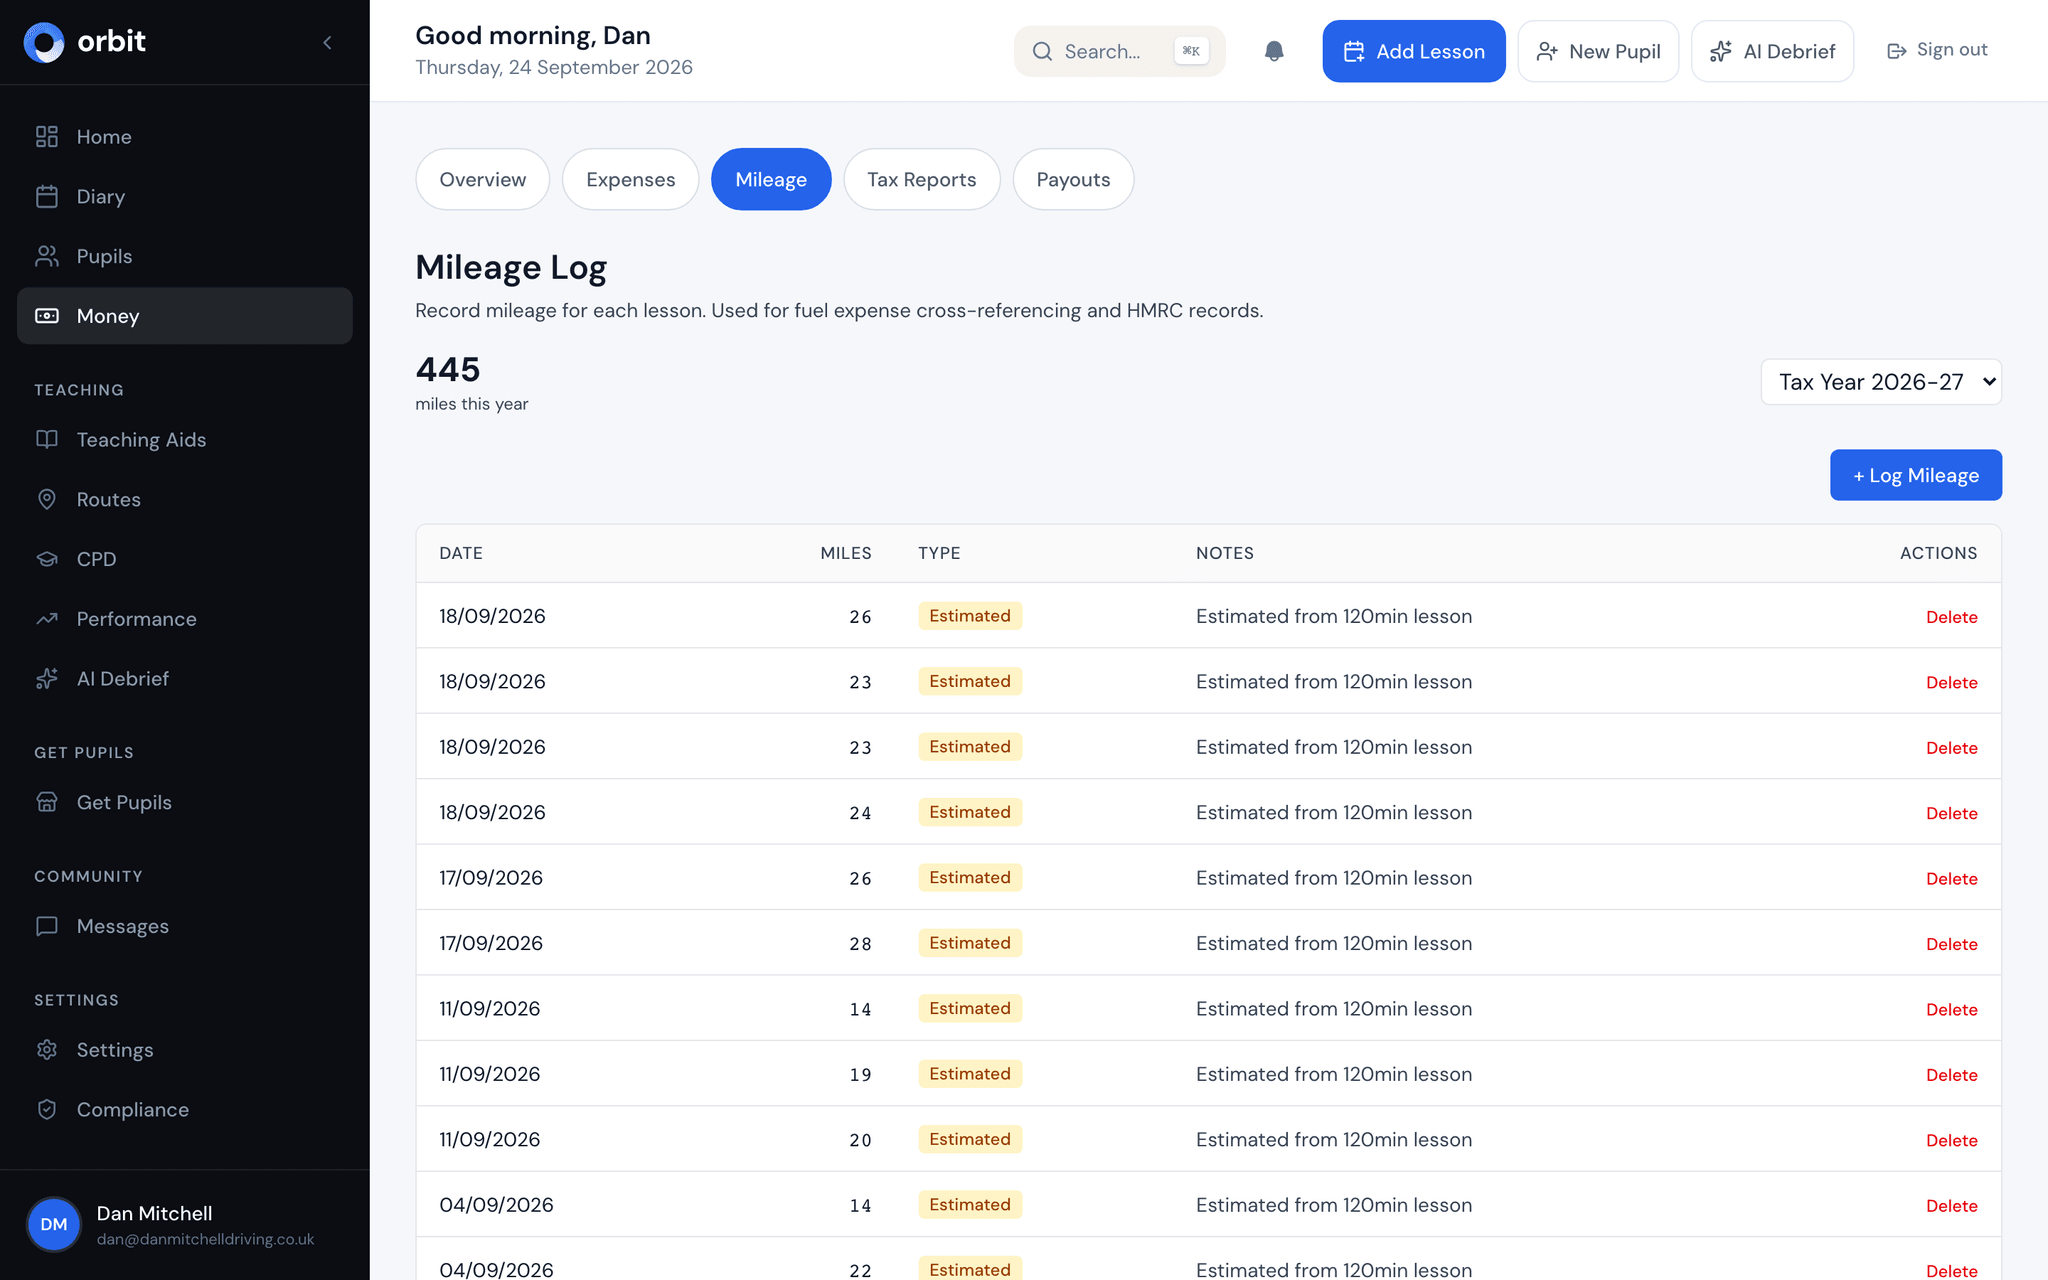Open the Compliance shield icon

tap(47, 1110)
